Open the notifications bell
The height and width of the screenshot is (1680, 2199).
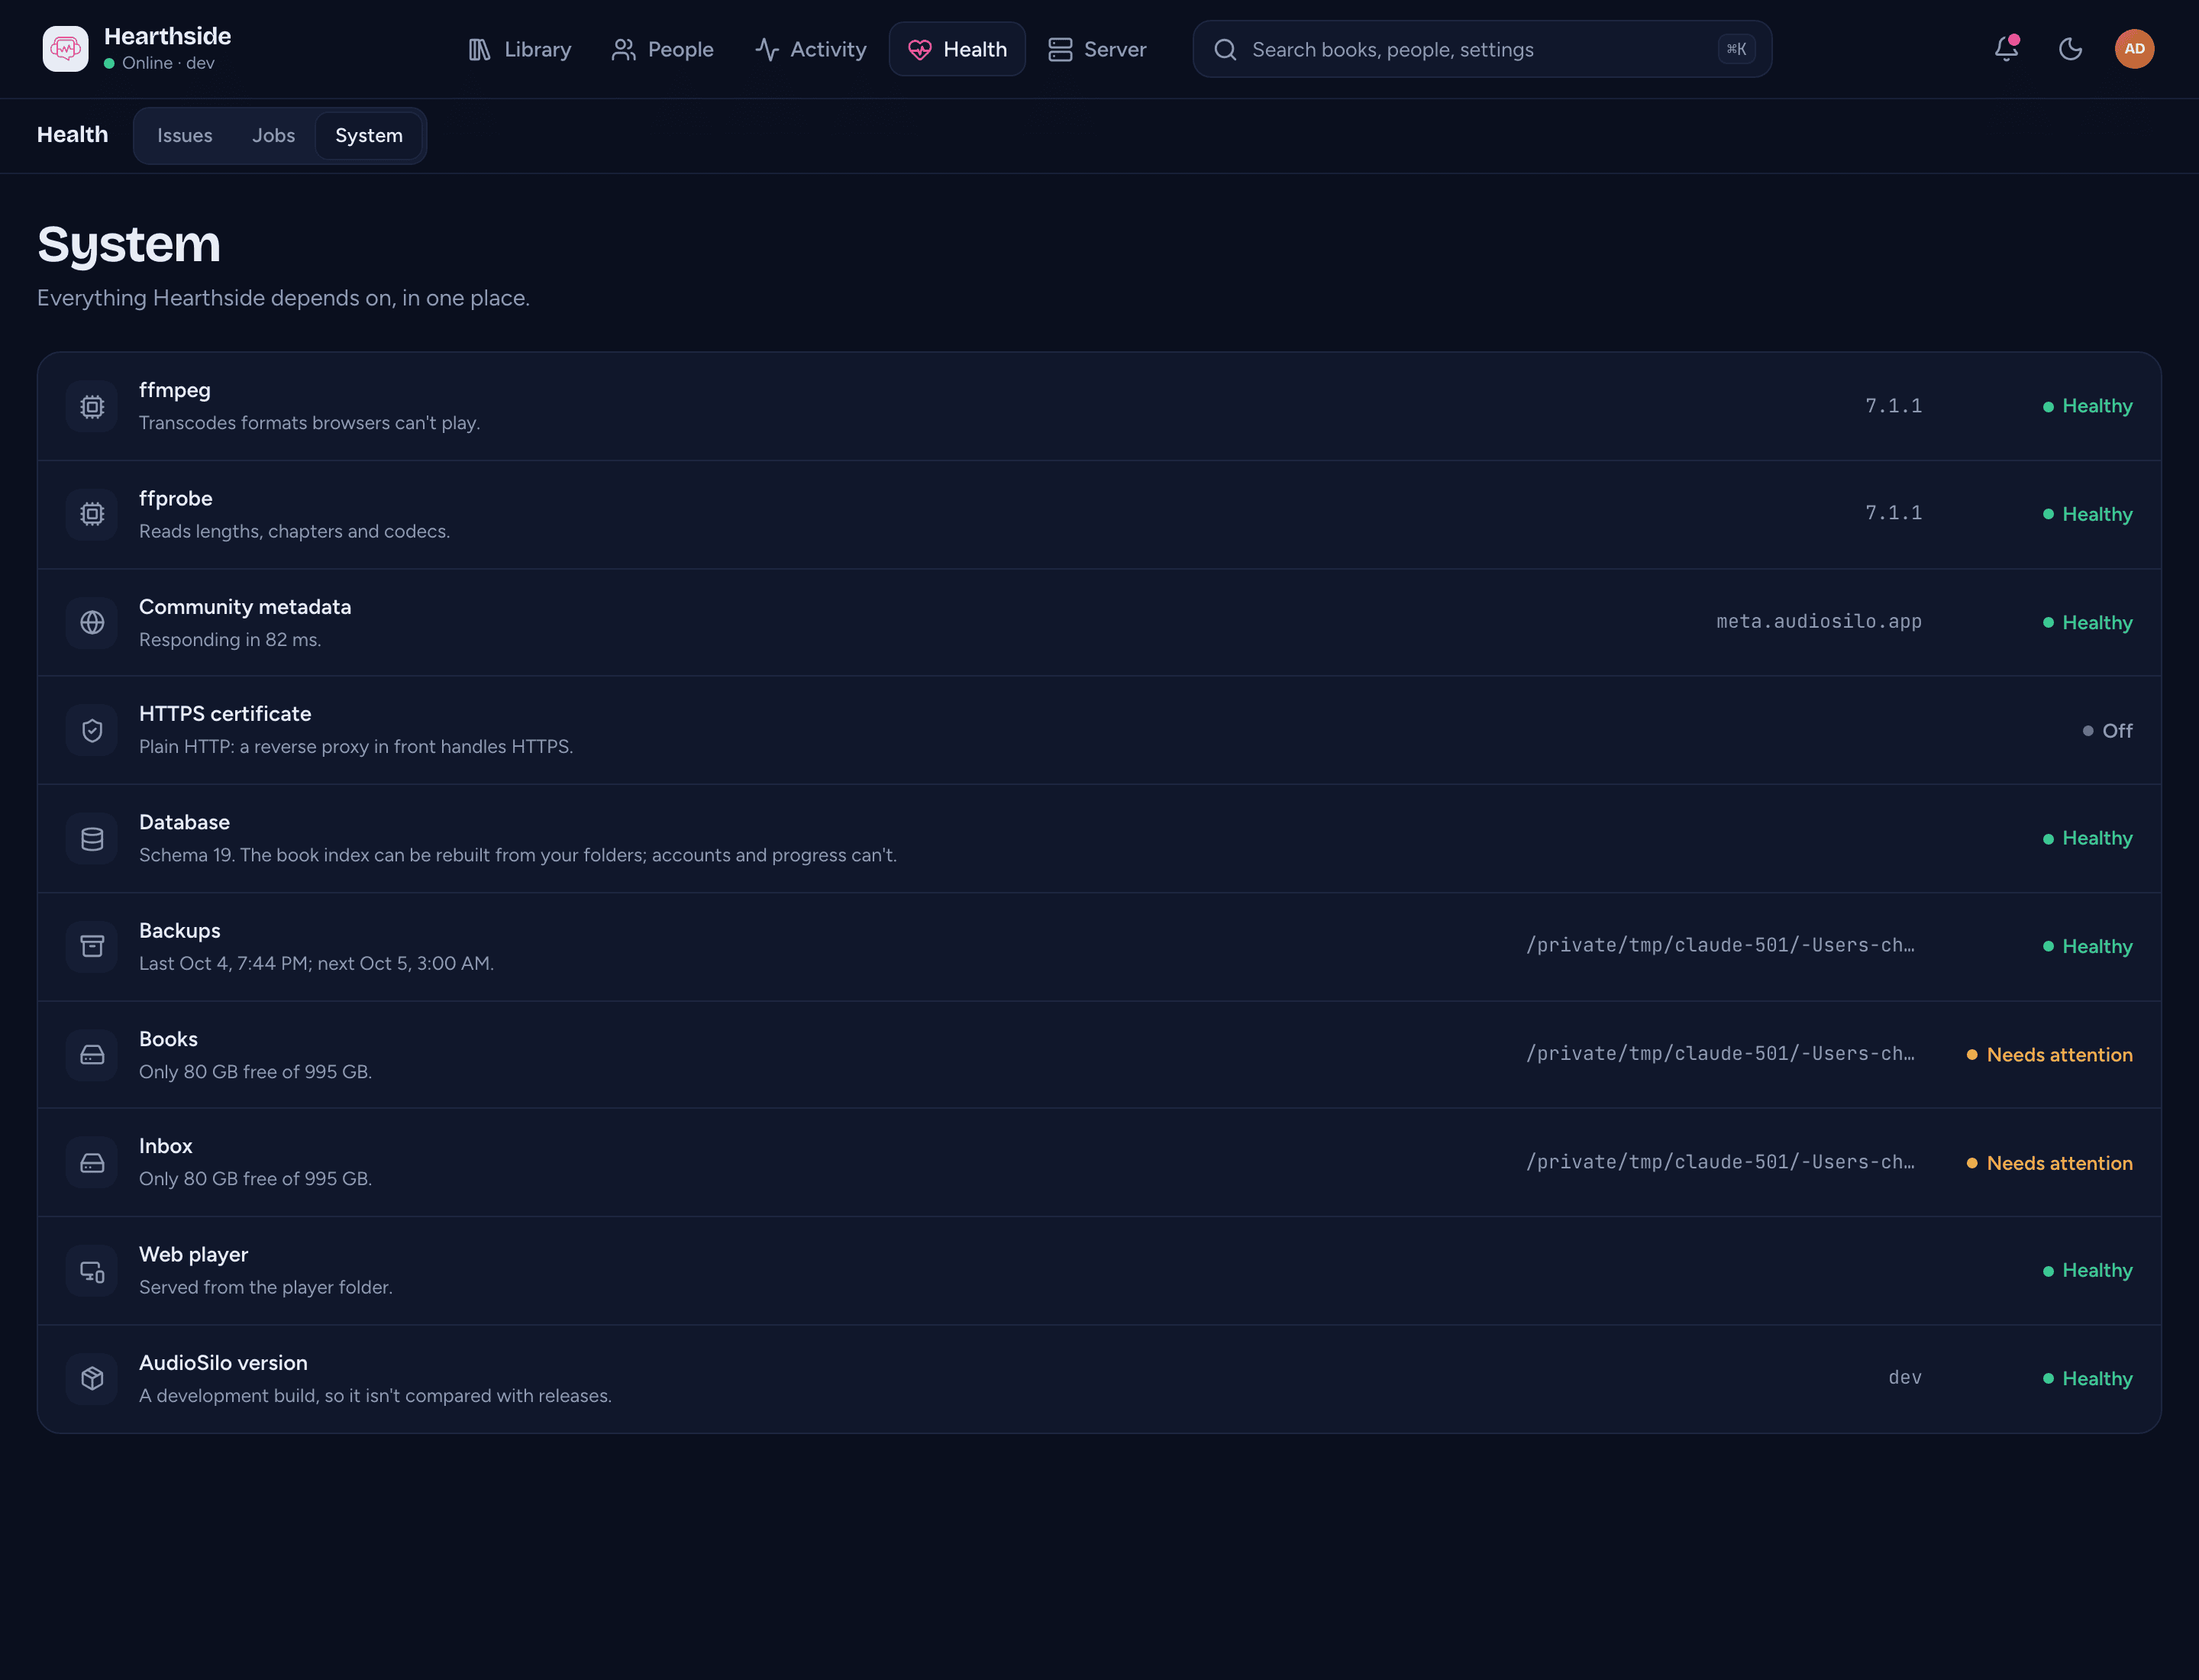(x=2006, y=49)
